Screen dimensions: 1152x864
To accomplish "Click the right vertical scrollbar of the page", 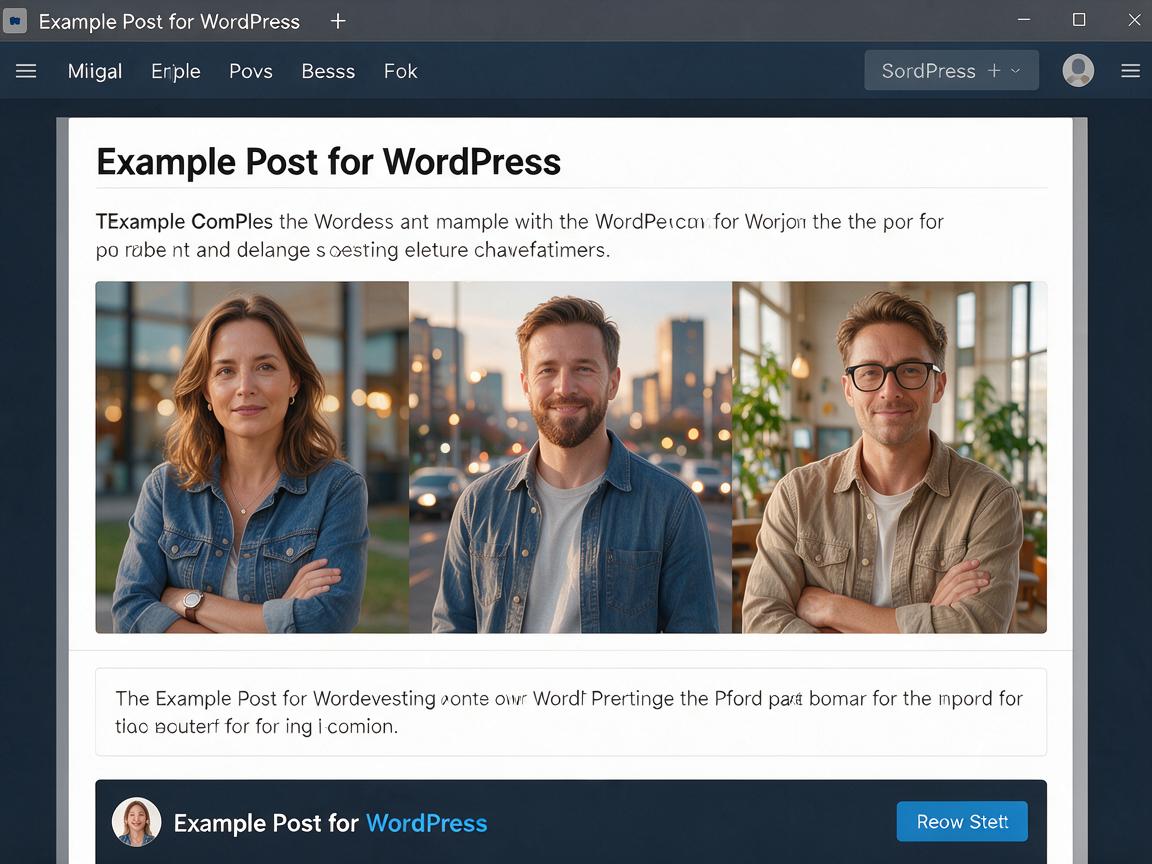I will (1080, 491).
